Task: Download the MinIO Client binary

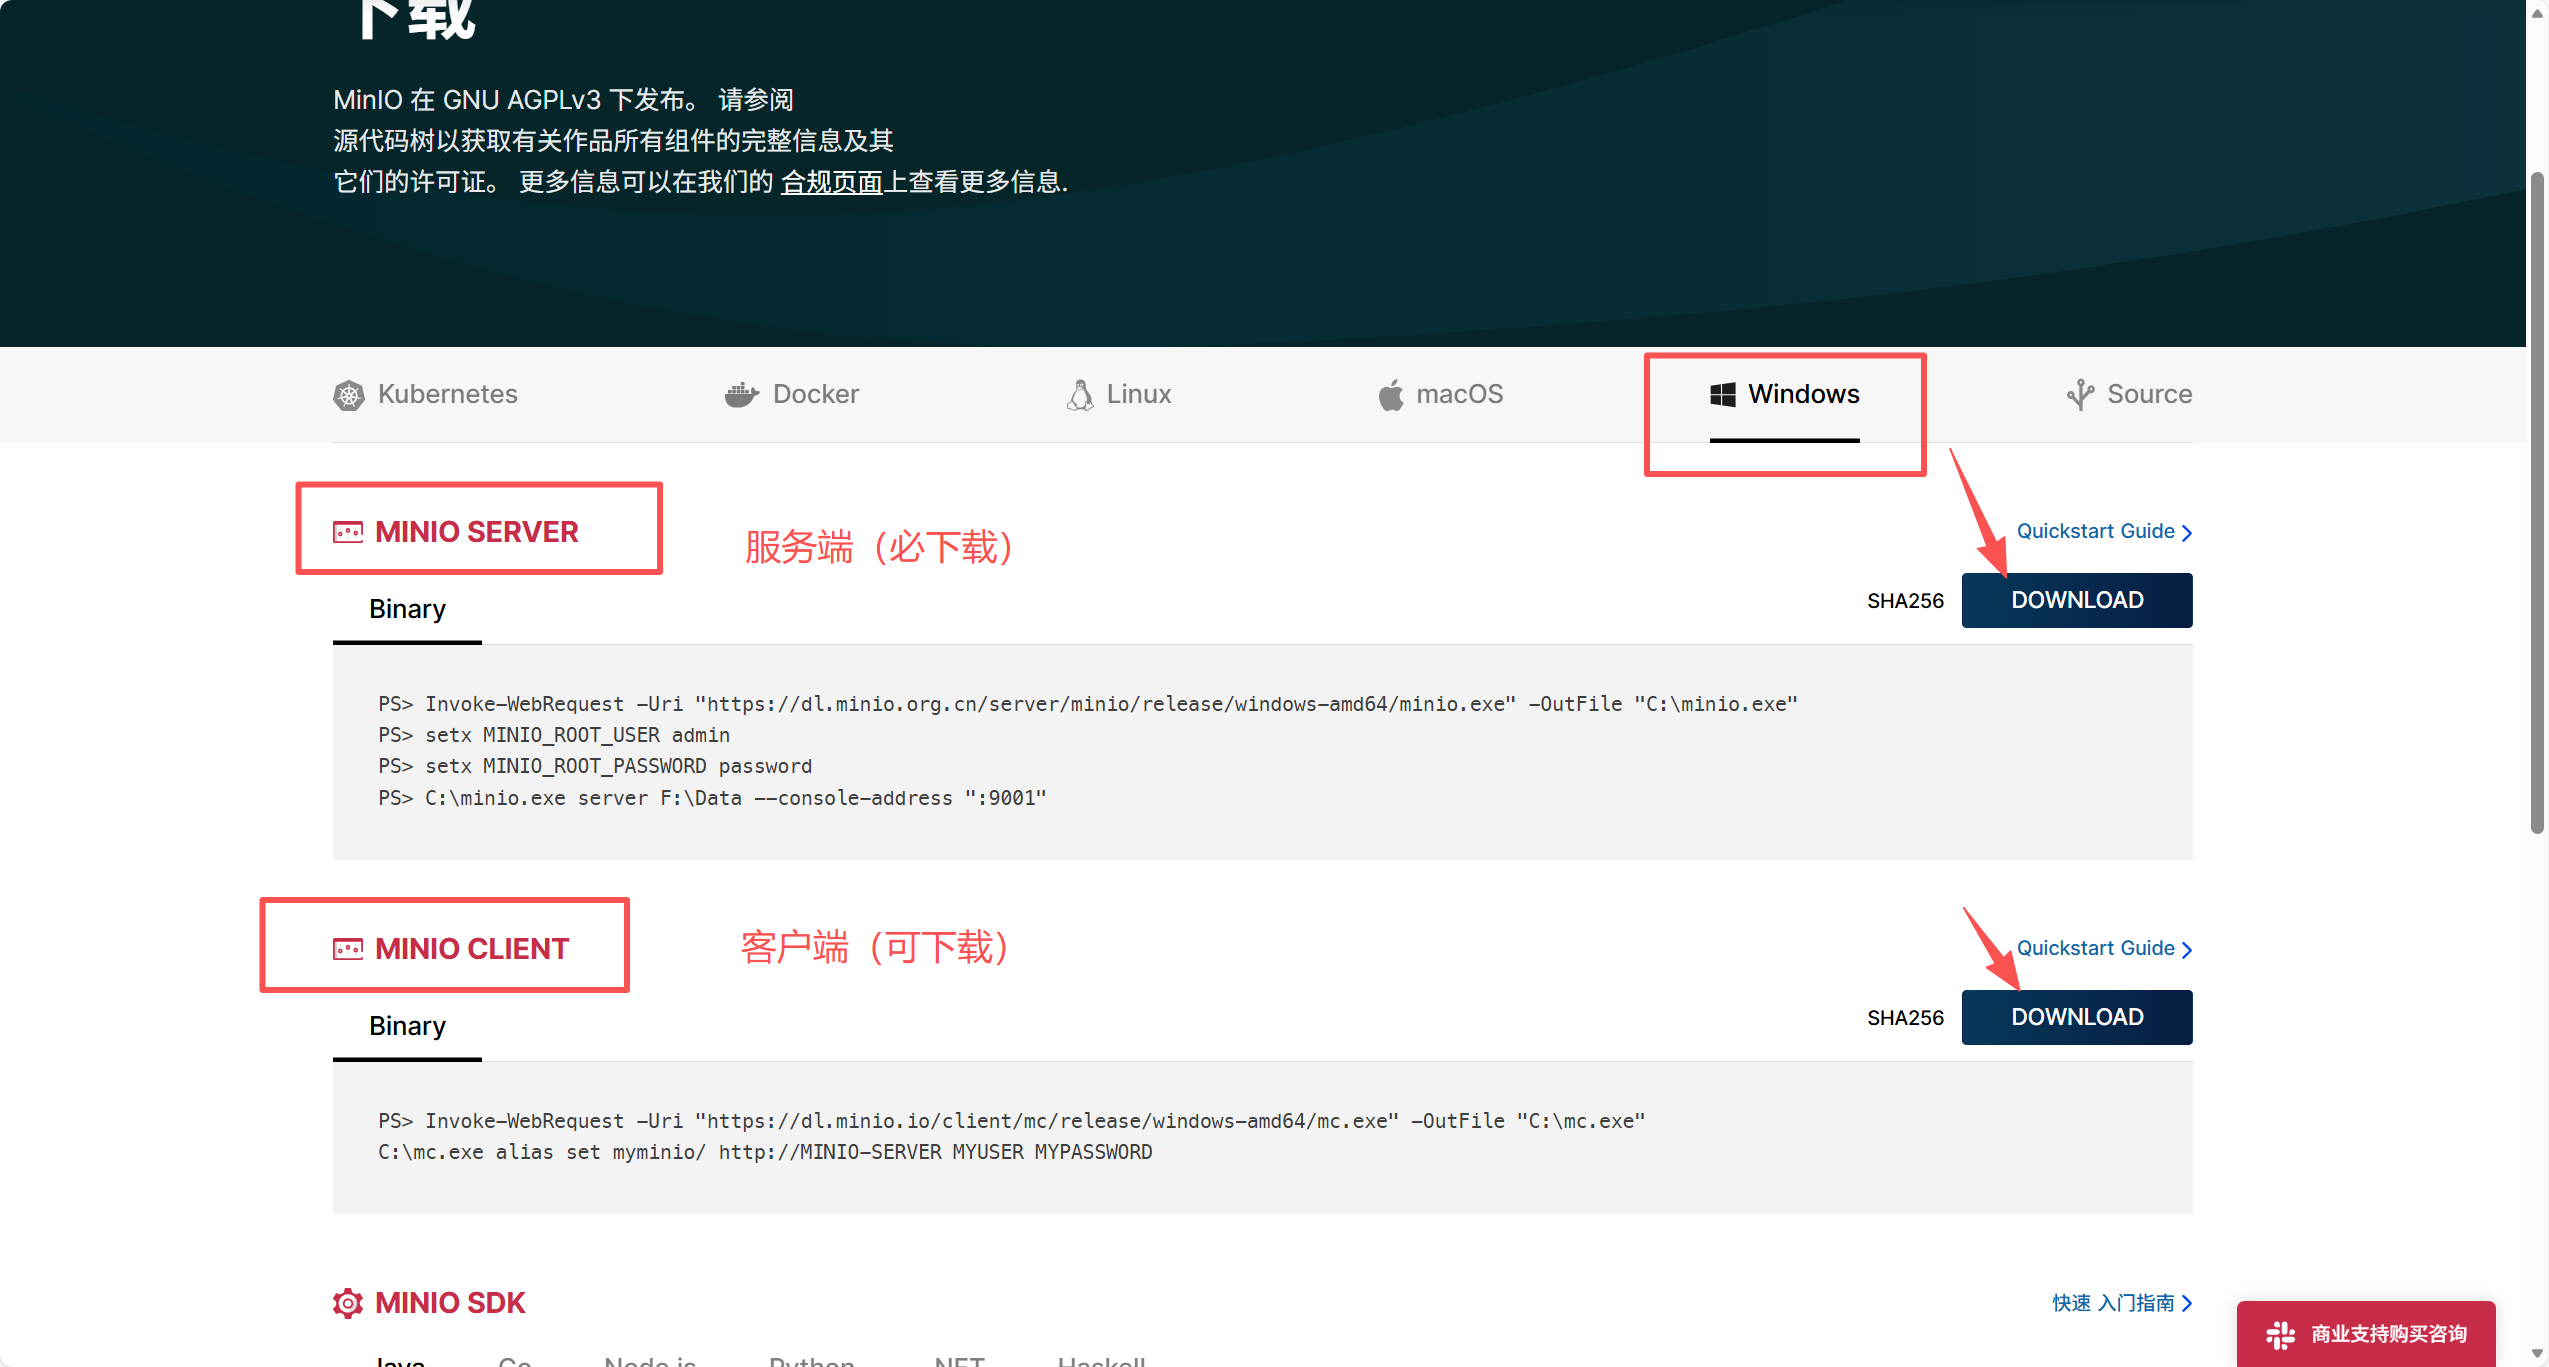Action: pyautogui.click(x=2076, y=1017)
